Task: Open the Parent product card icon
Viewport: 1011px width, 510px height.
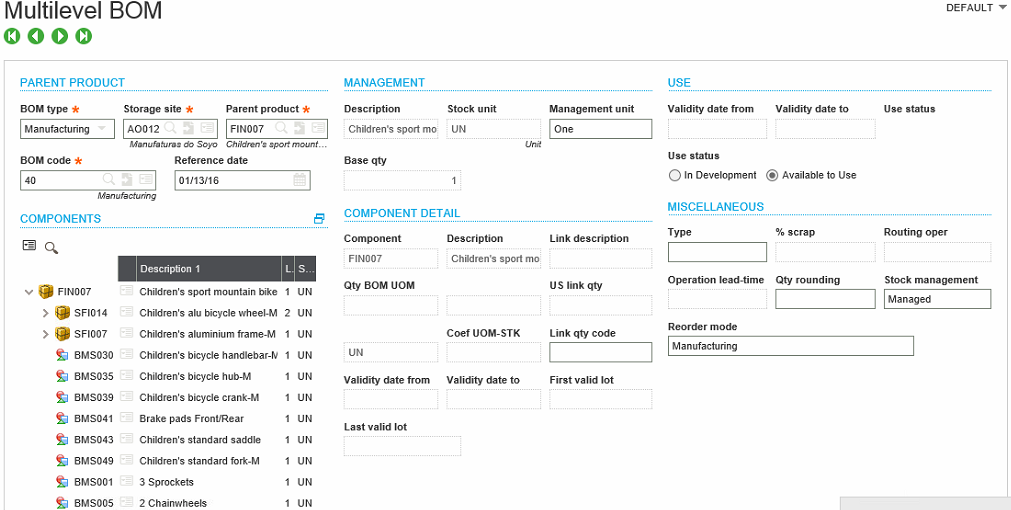Action: 317,128
